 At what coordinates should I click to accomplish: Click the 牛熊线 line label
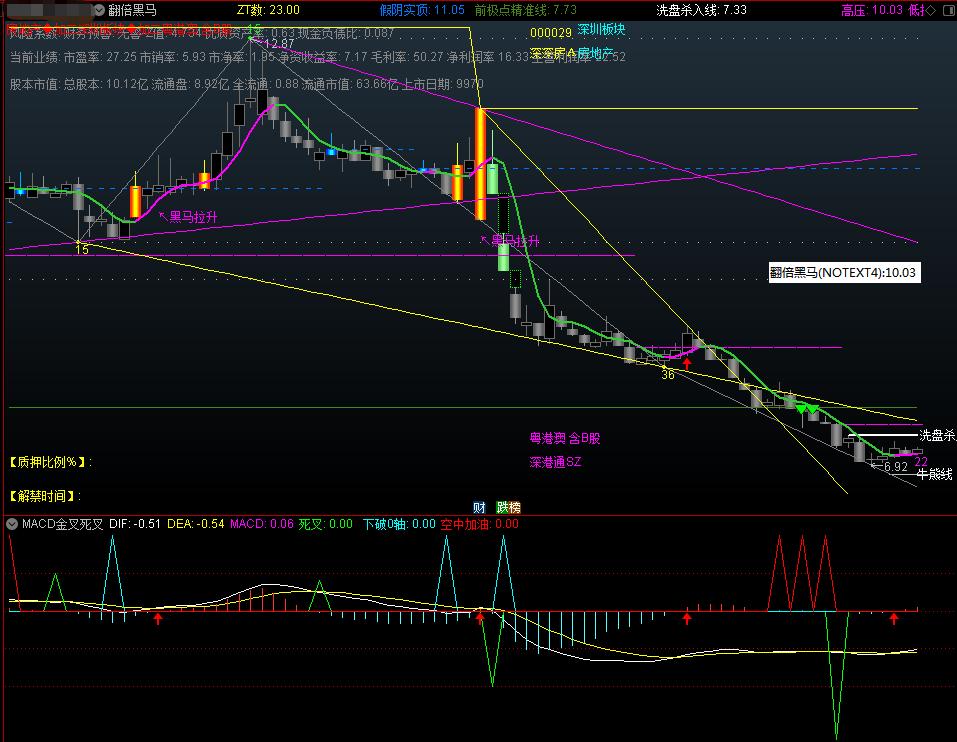click(934, 474)
